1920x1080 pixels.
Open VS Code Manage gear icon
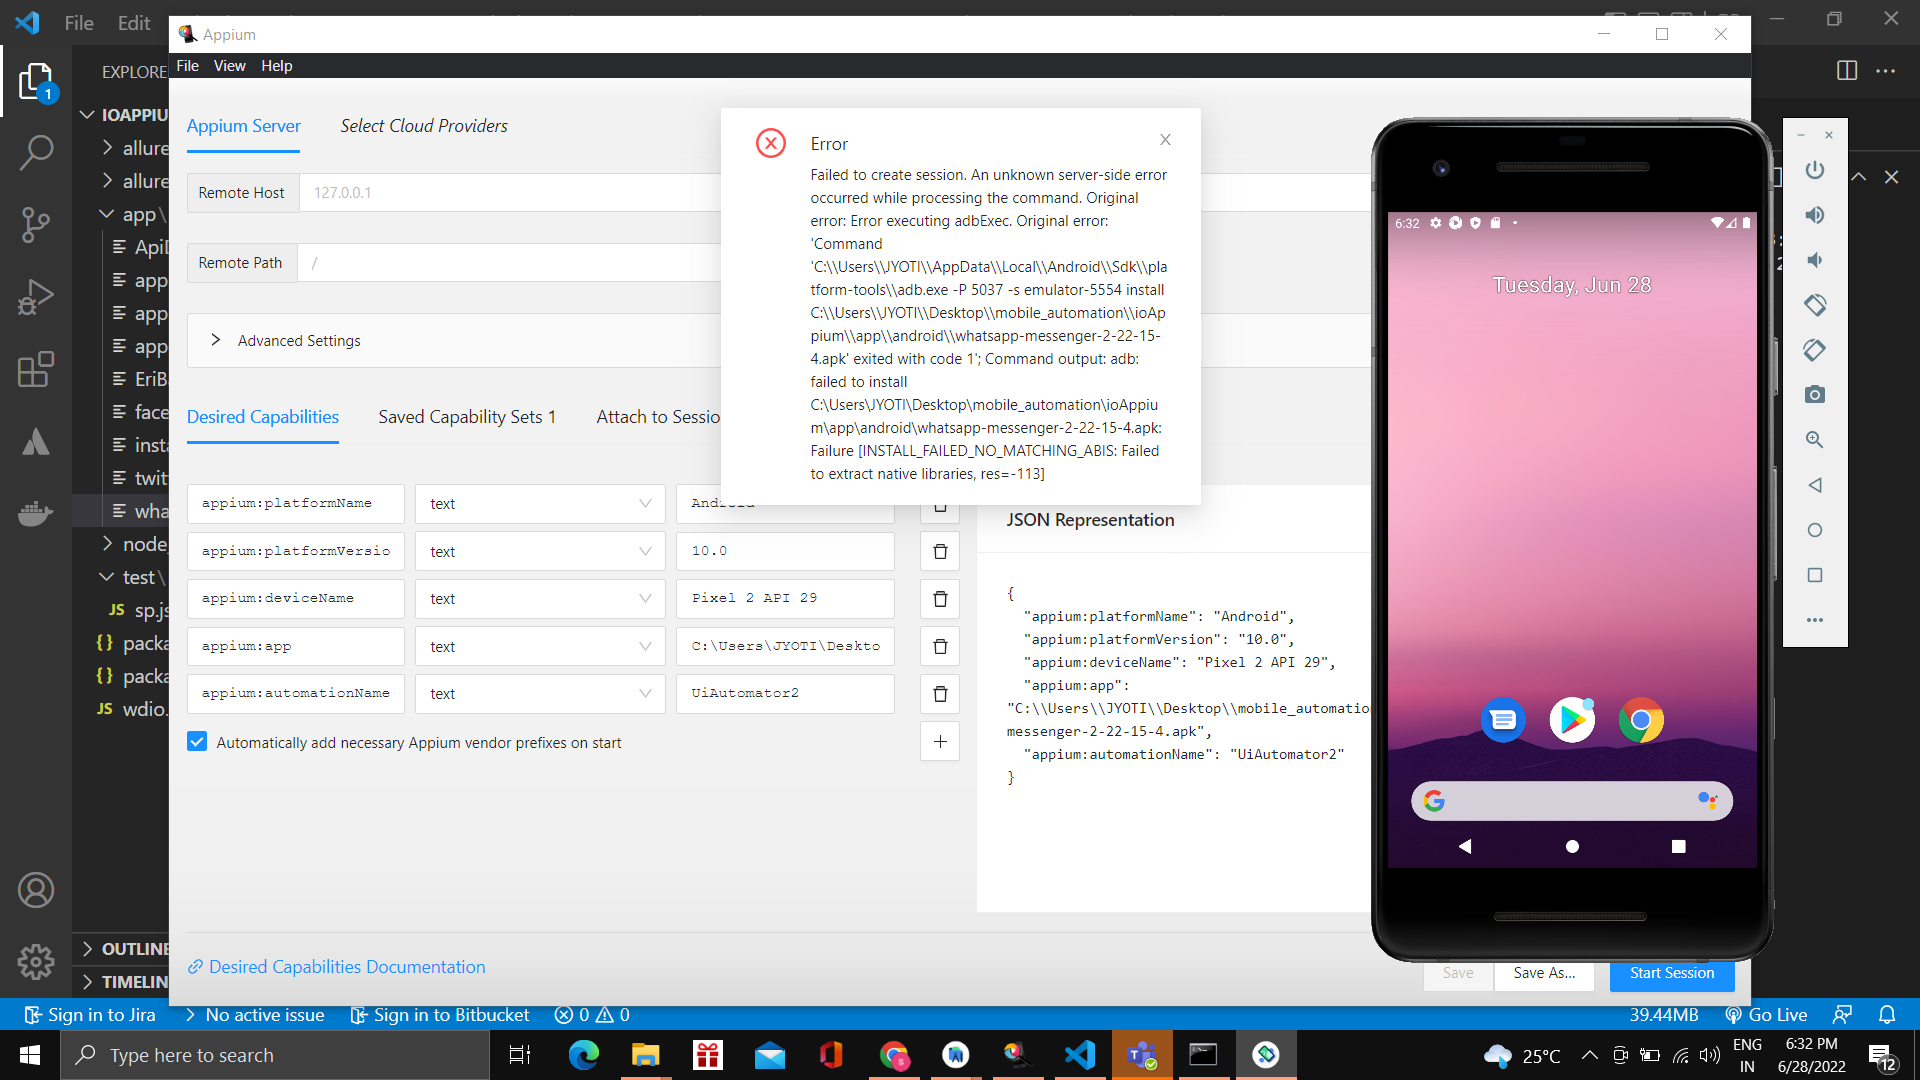click(36, 962)
